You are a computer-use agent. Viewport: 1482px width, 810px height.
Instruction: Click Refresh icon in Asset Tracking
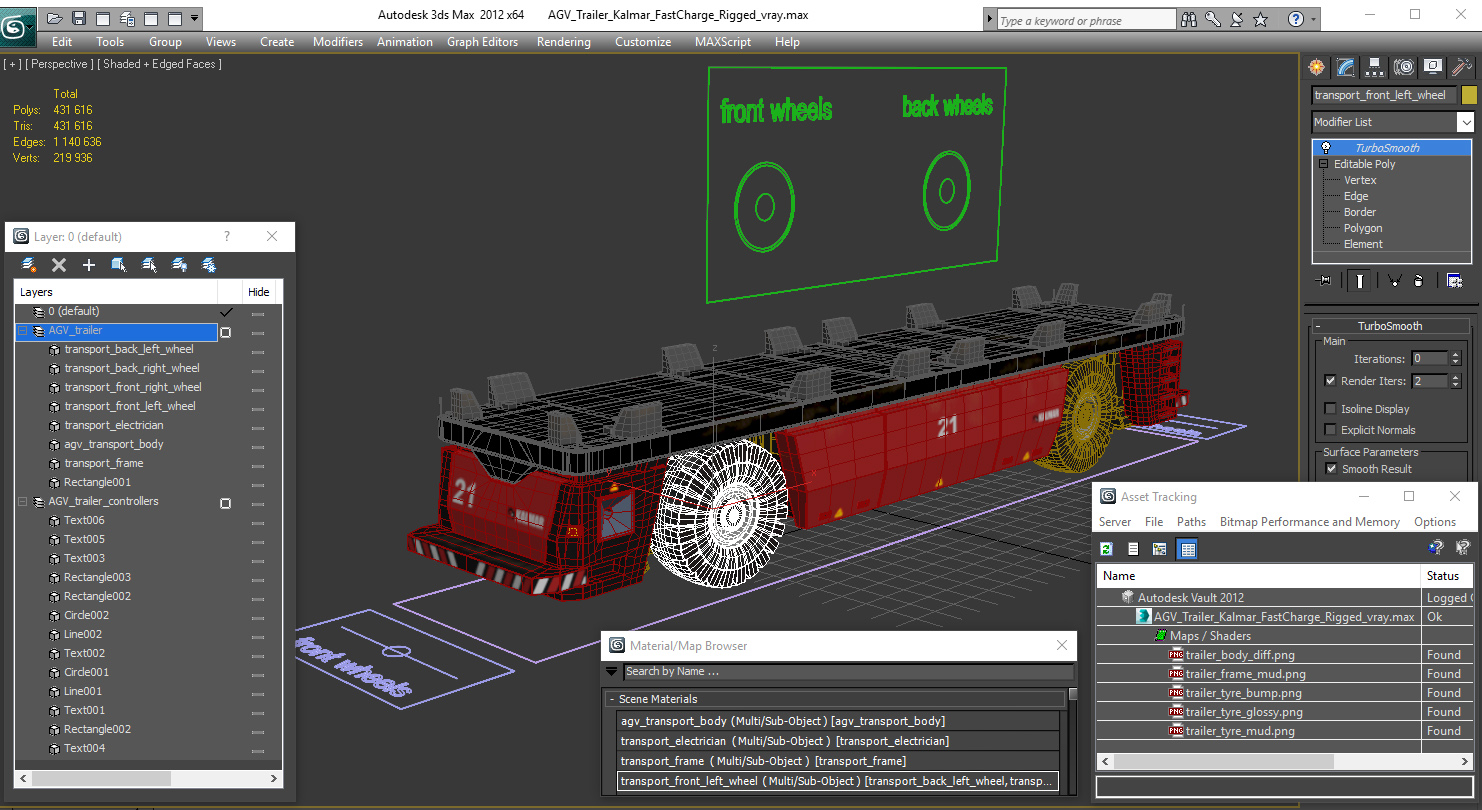1107,549
